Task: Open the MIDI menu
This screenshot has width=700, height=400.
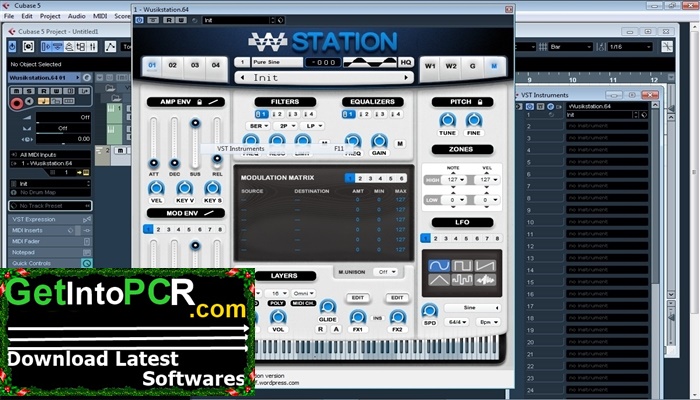Action: 100,16
